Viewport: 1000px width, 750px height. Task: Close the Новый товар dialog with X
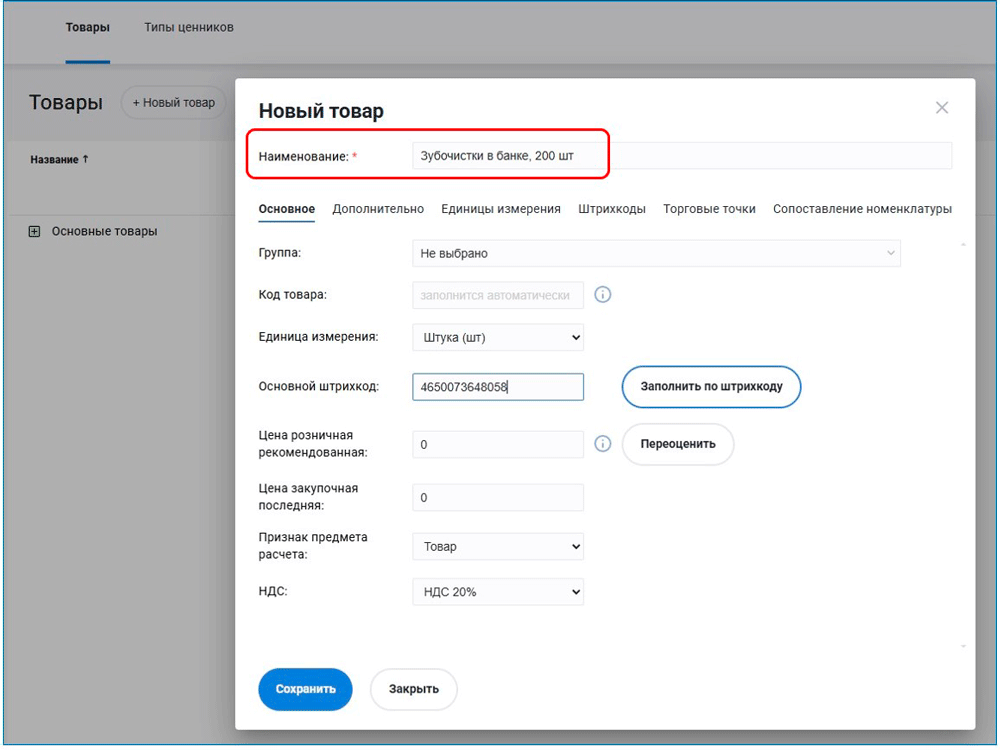(941, 108)
